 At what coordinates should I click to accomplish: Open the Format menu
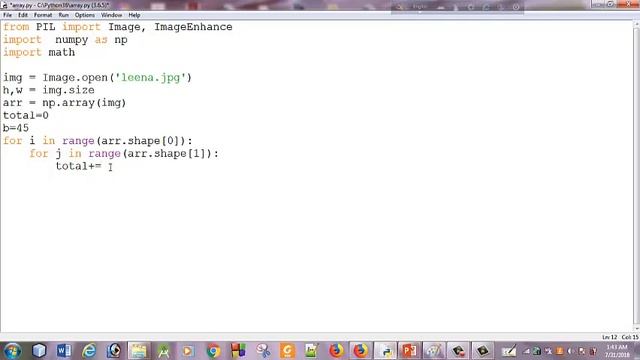pos(43,15)
